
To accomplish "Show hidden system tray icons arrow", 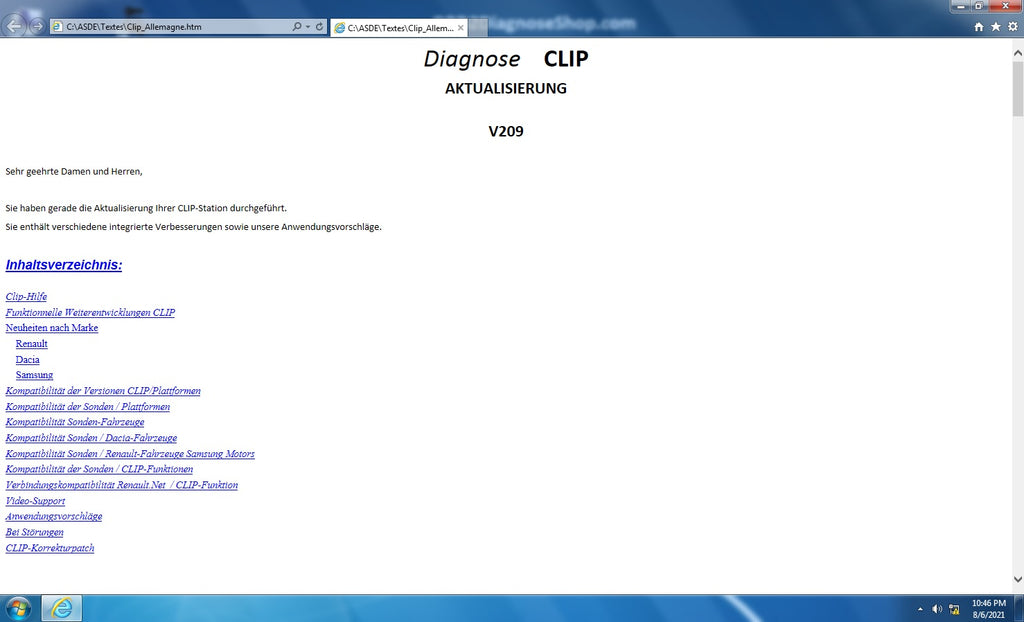I will tap(920, 609).
